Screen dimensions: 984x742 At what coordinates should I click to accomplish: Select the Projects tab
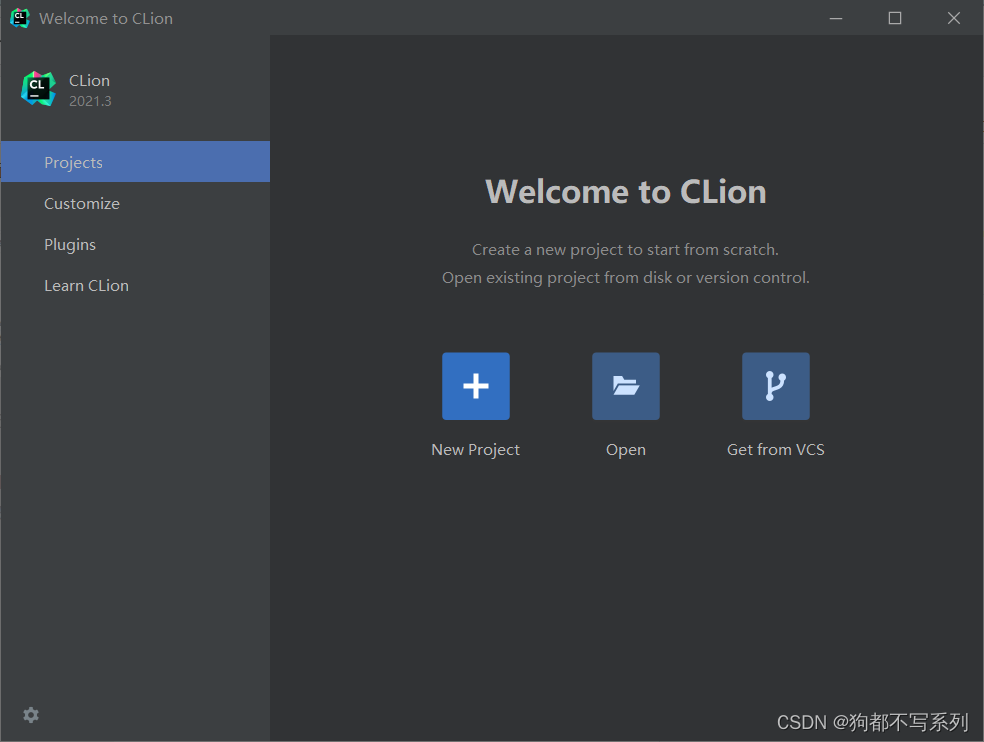tap(136, 162)
